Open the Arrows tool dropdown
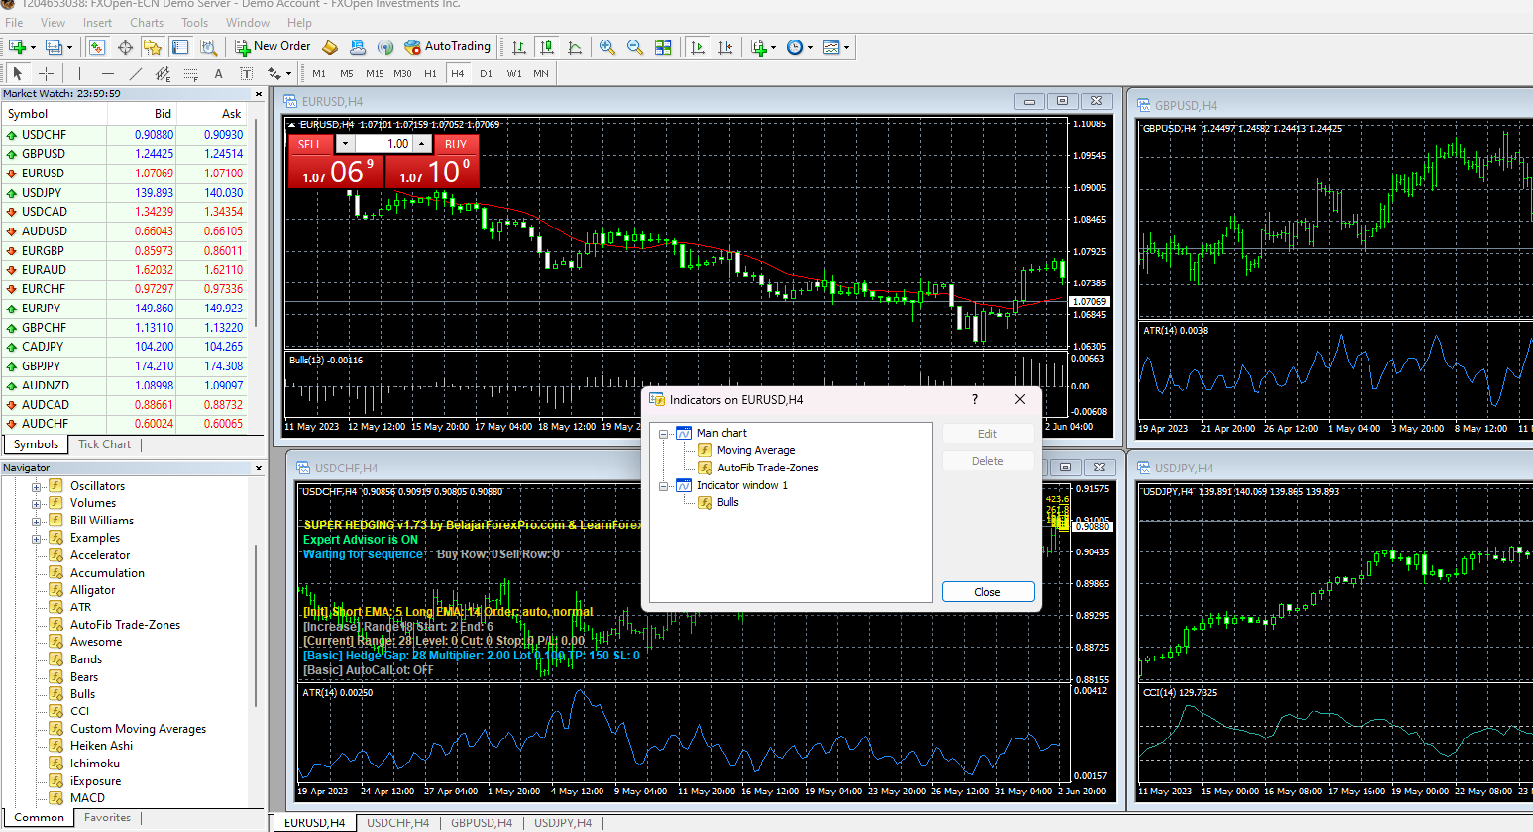 (x=288, y=73)
